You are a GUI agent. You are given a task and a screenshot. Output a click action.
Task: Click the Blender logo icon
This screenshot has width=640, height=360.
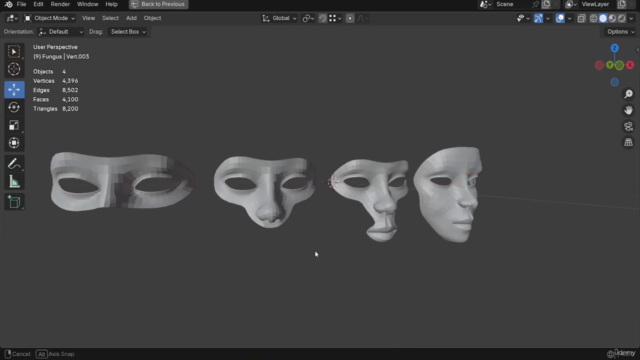tap(9, 4)
